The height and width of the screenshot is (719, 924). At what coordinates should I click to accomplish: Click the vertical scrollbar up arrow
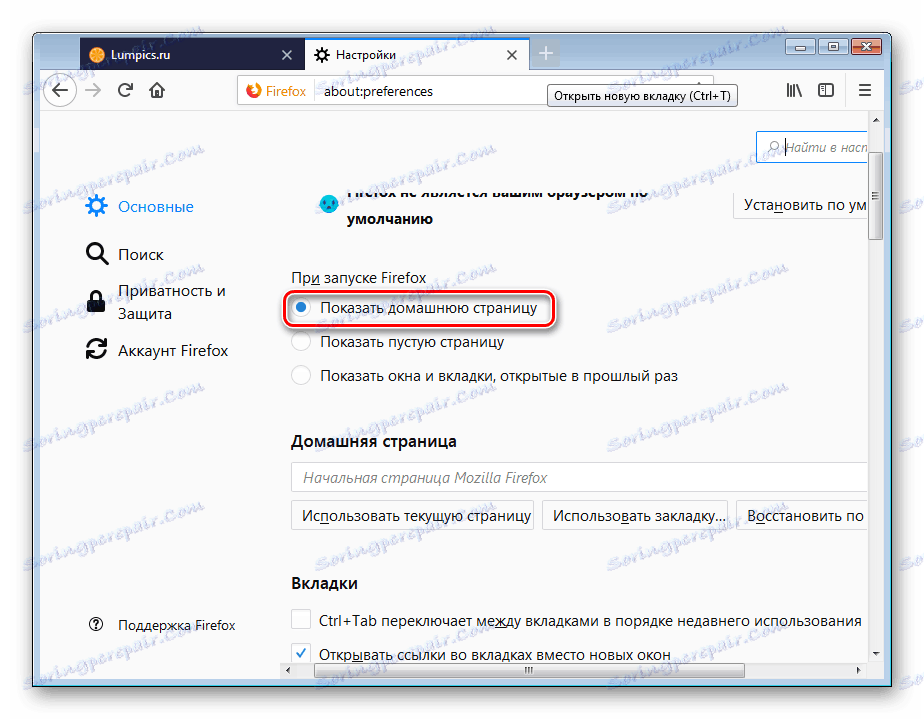pyautogui.click(x=876, y=121)
